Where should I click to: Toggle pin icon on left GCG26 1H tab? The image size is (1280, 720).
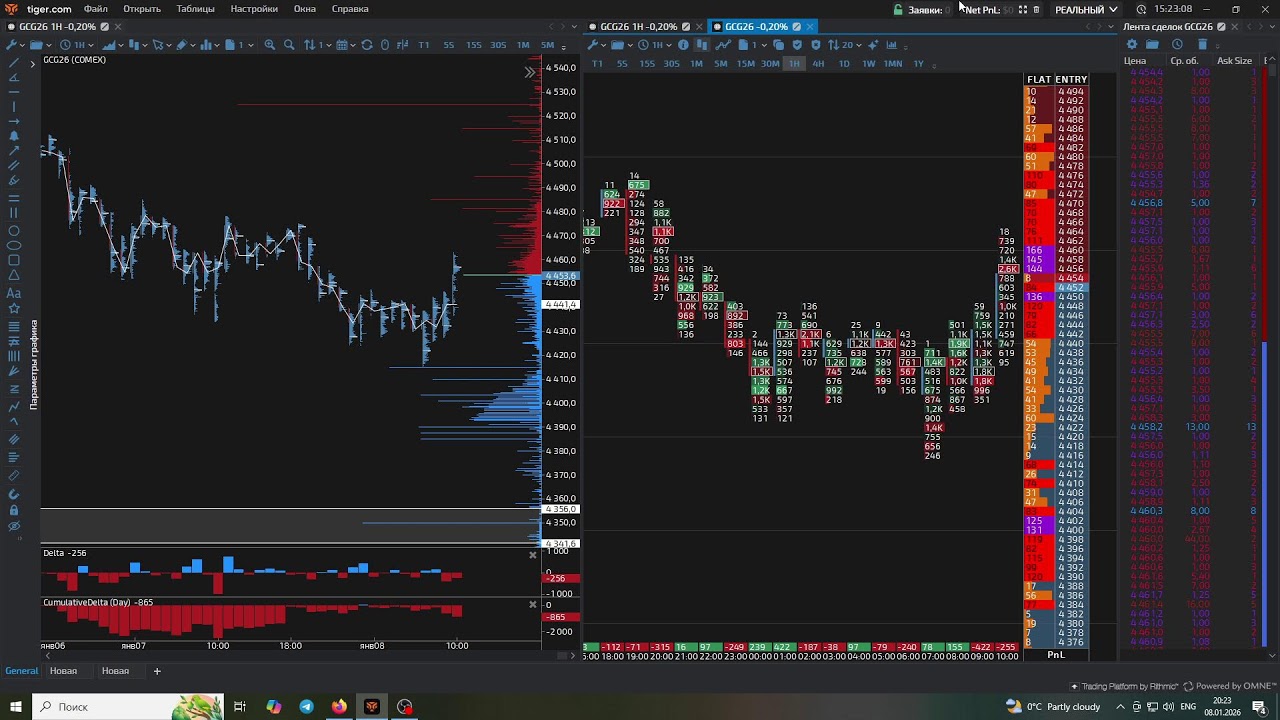[104, 26]
